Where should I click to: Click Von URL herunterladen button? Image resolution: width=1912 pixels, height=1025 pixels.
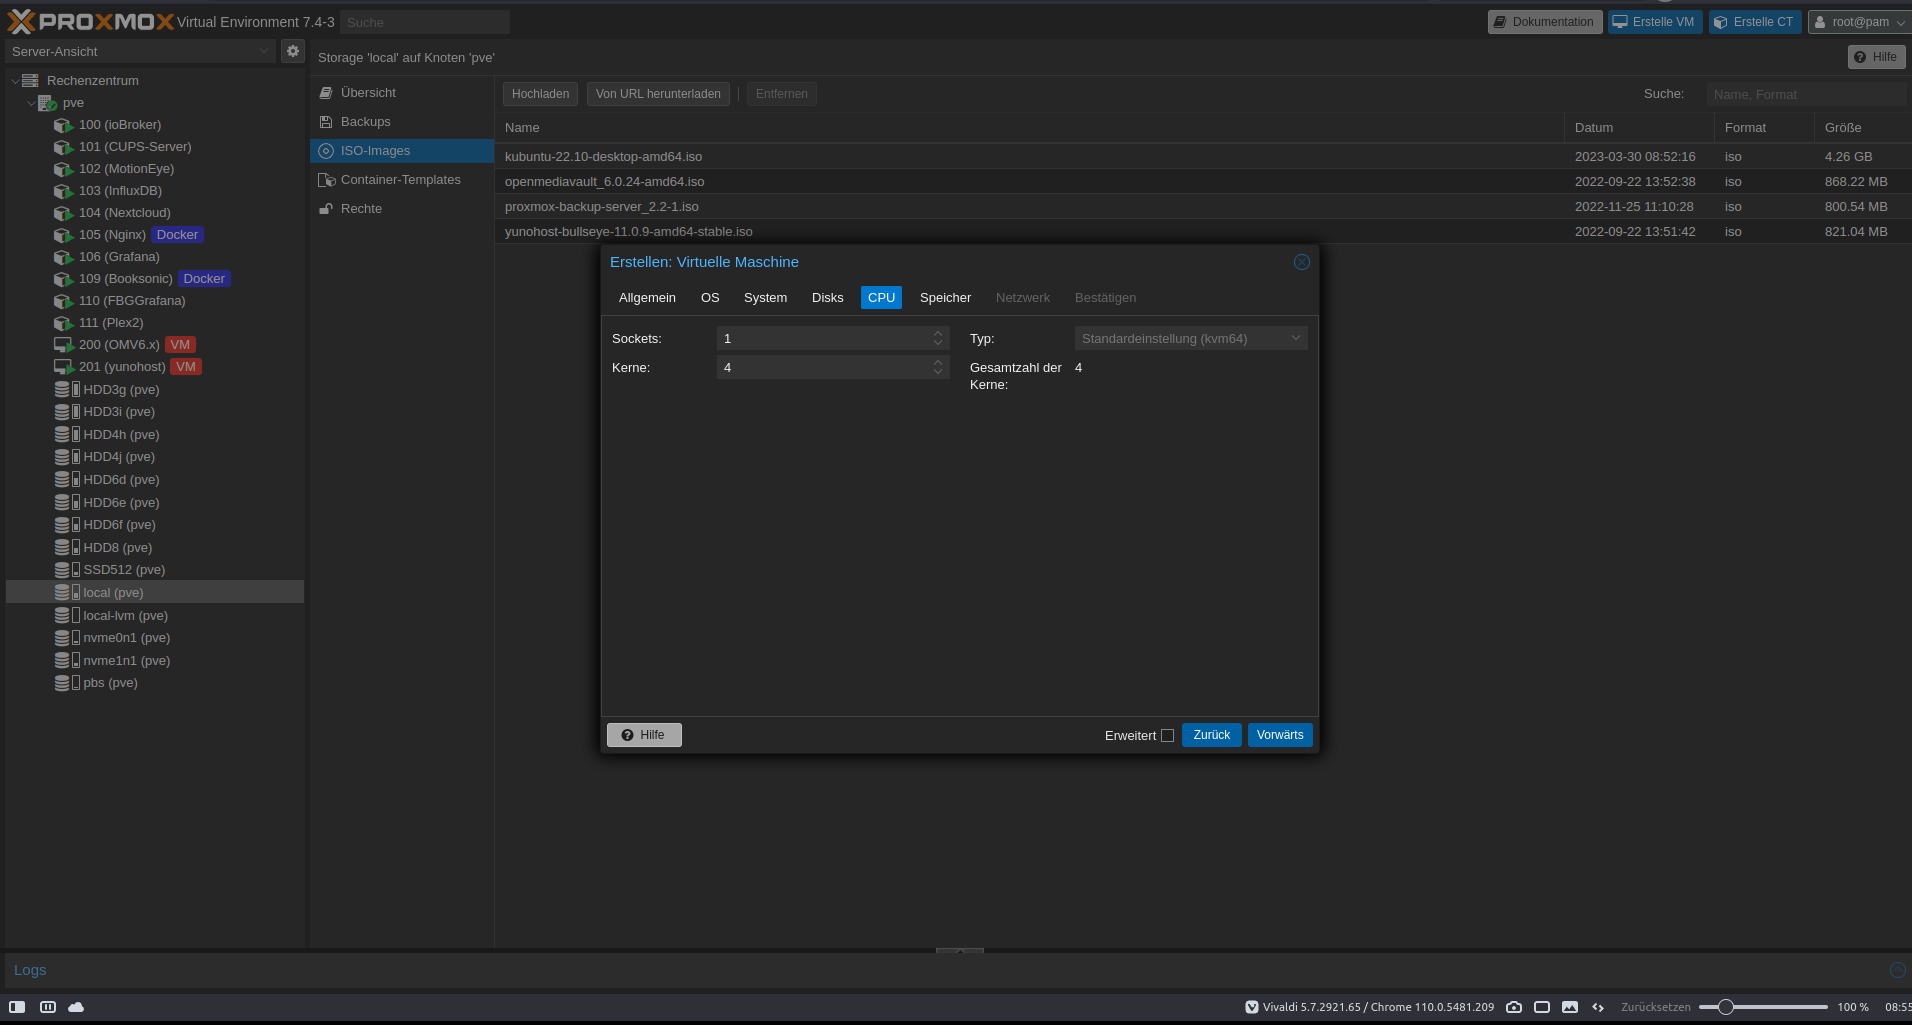click(658, 94)
